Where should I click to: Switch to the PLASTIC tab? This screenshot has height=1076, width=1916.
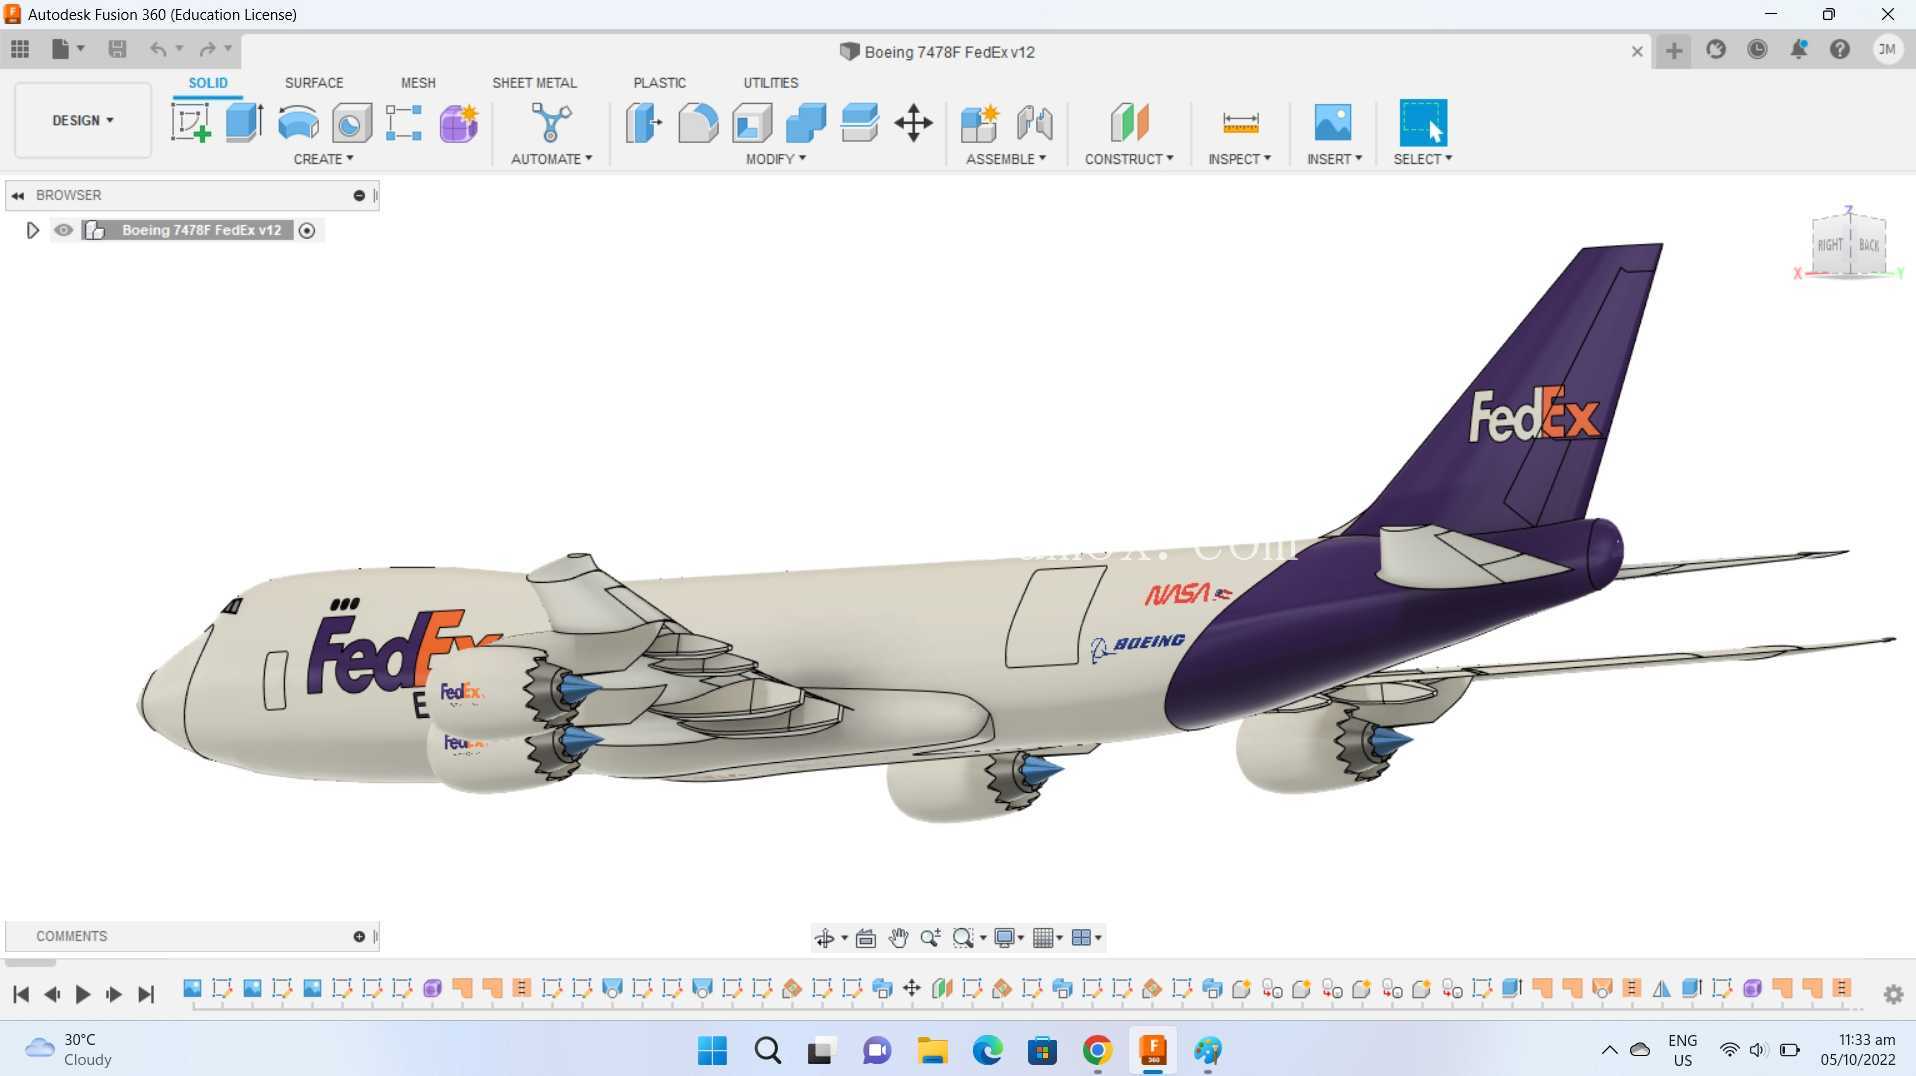click(659, 83)
